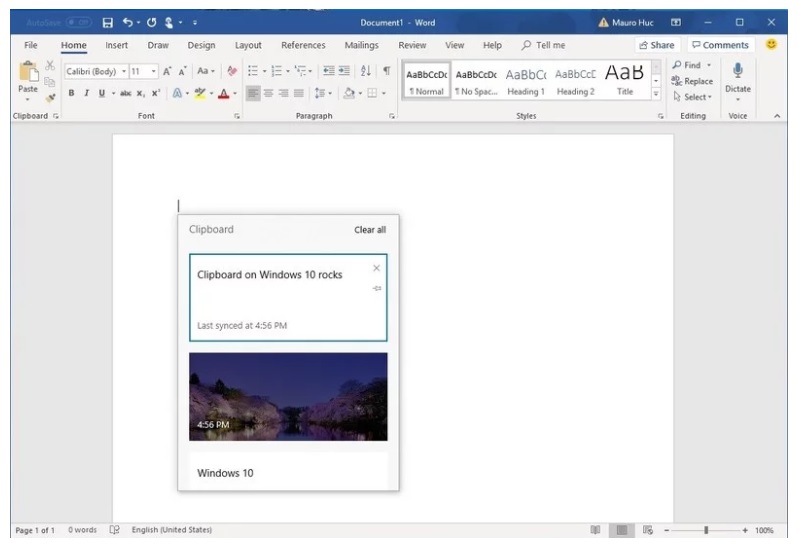The height and width of the screenshot is (547, 799).
Task: Click the Undo arrow icon
Action: (x=127, y=22)
